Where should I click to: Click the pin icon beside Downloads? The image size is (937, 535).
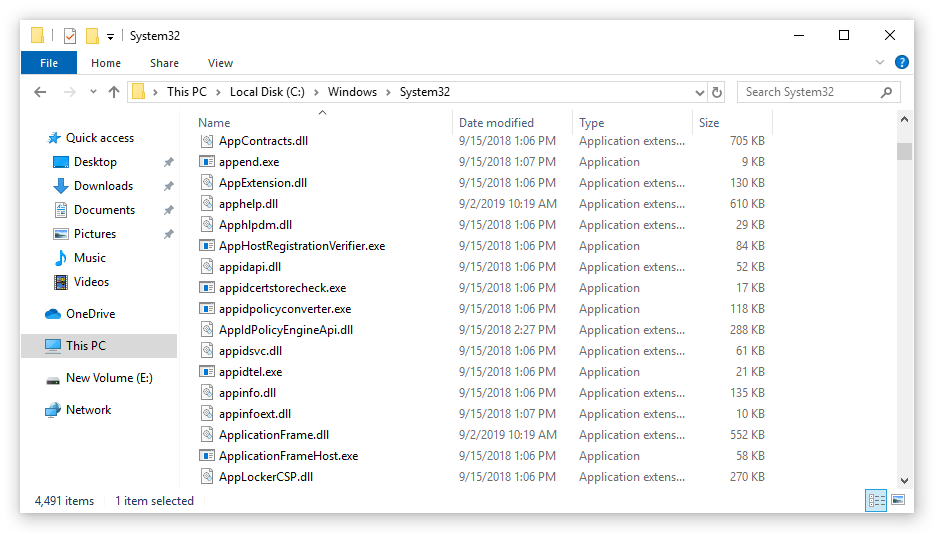pos(169,186)
